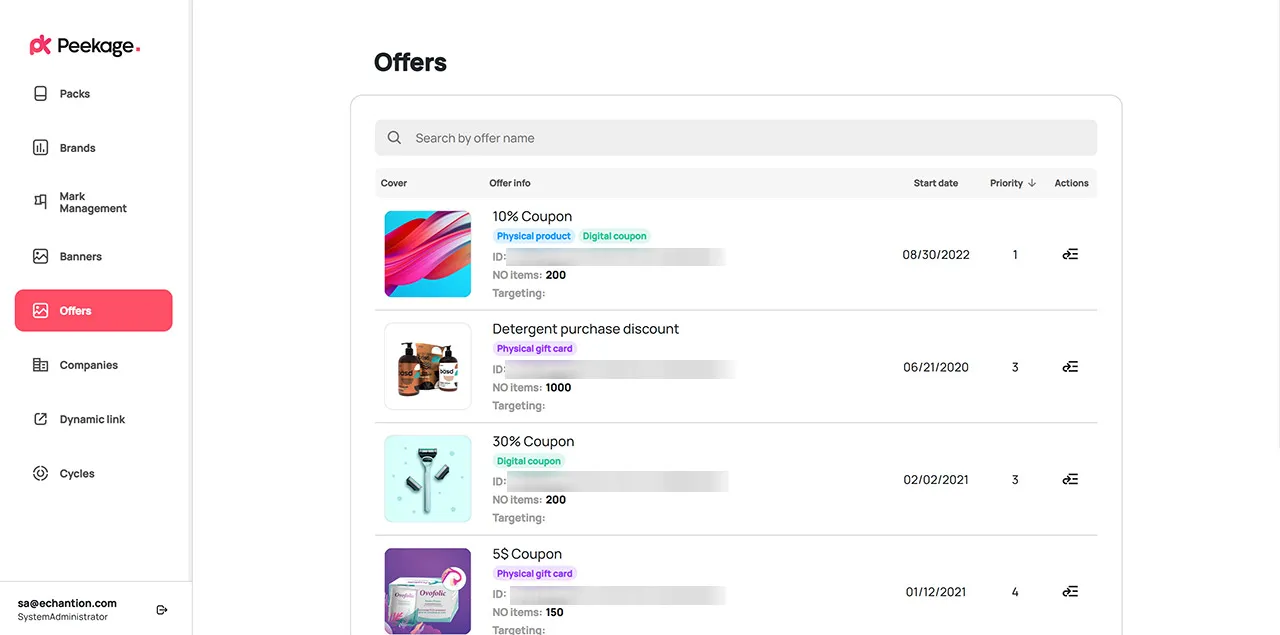Open actions for Detergent purchase discount
Viewport: 1280px width, 635px height.
pos(1070,367)
